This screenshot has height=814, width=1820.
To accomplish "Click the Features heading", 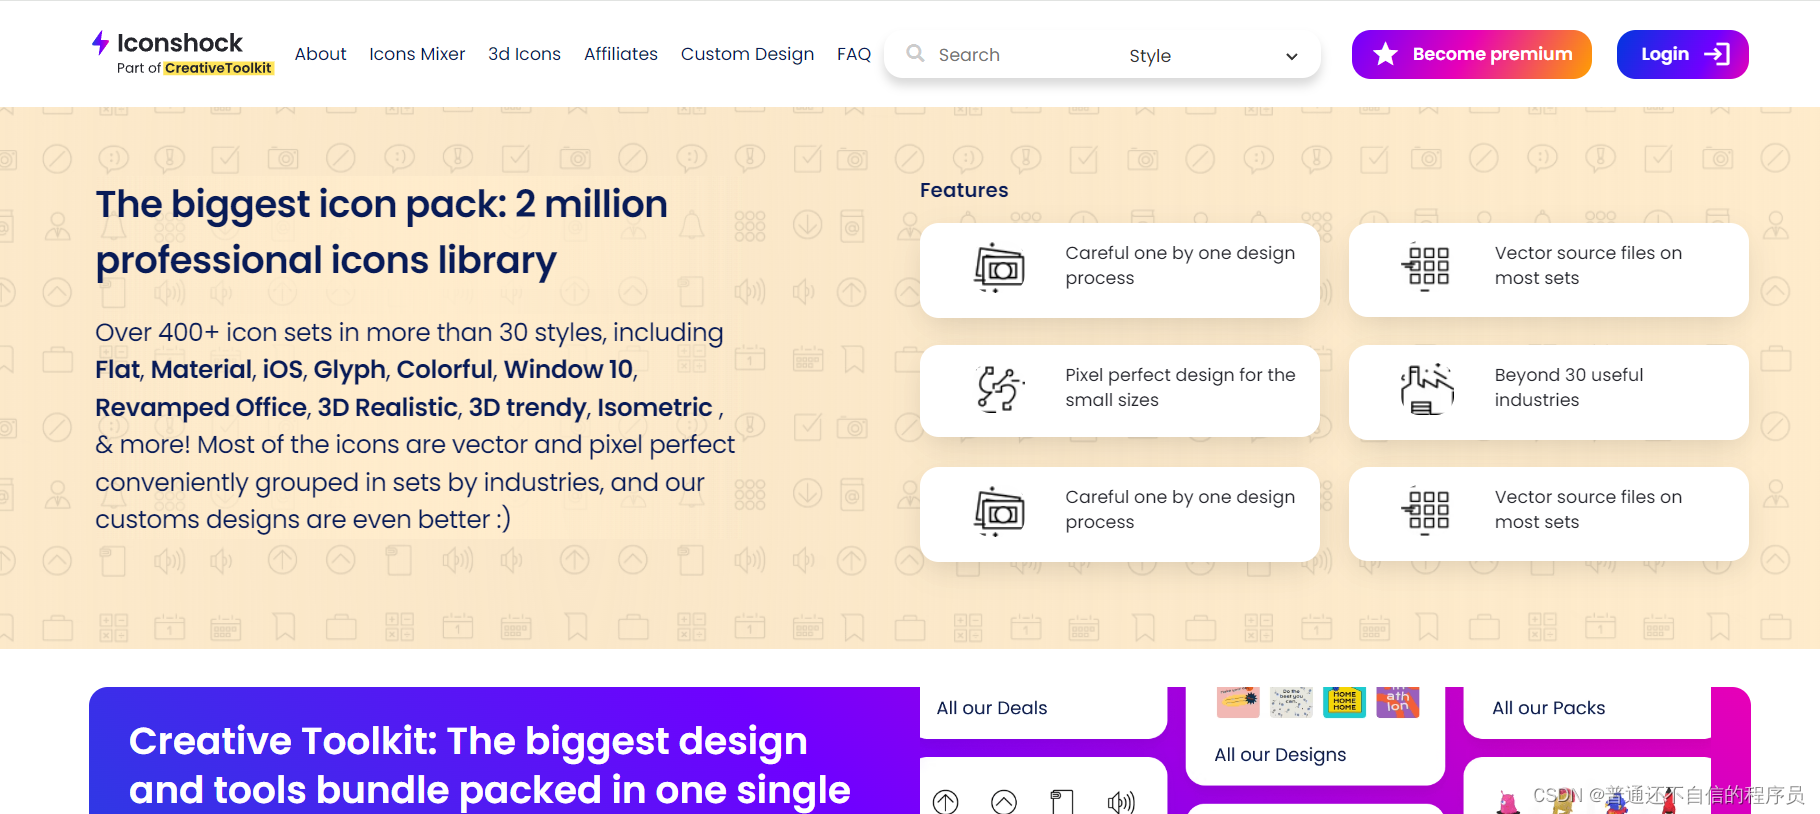I will (x=964, y=190).
